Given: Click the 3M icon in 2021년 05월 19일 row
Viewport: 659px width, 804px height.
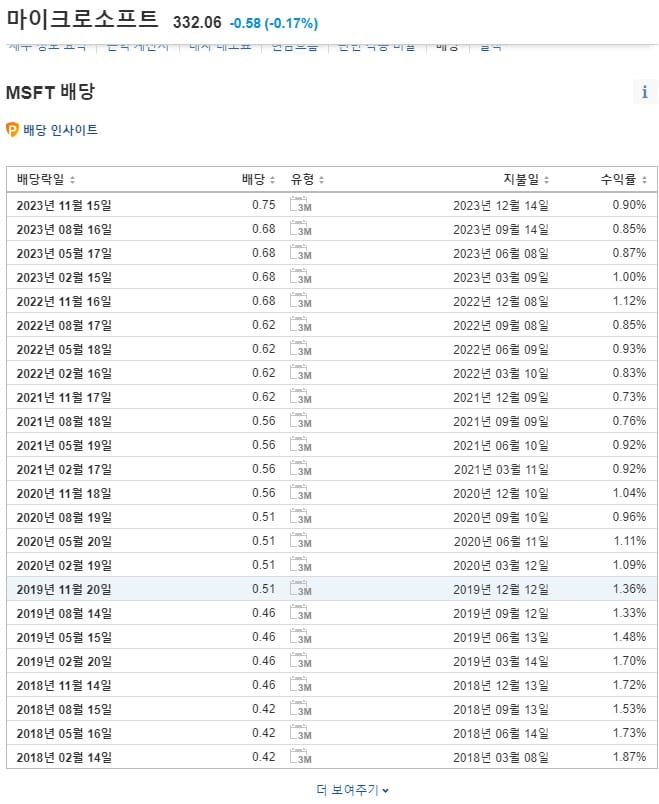Looking at the screenshot, I should (301, 445).
